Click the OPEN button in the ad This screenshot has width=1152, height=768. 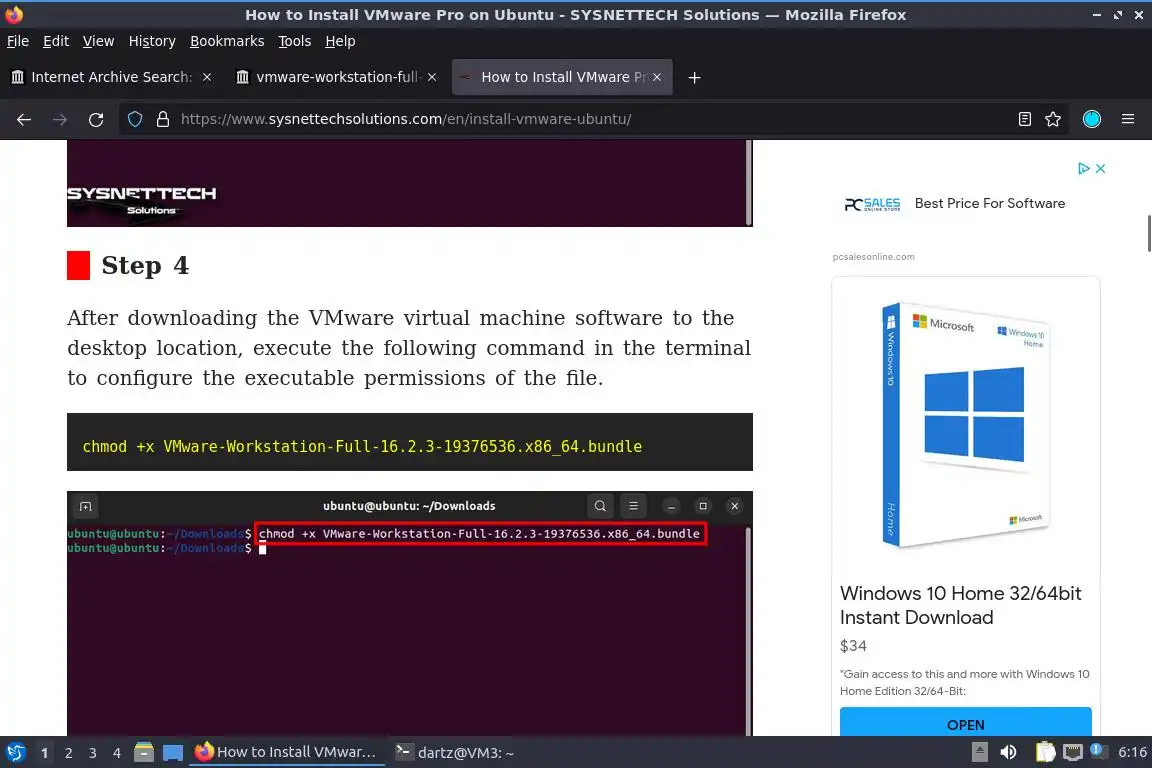tap(965, 724)
